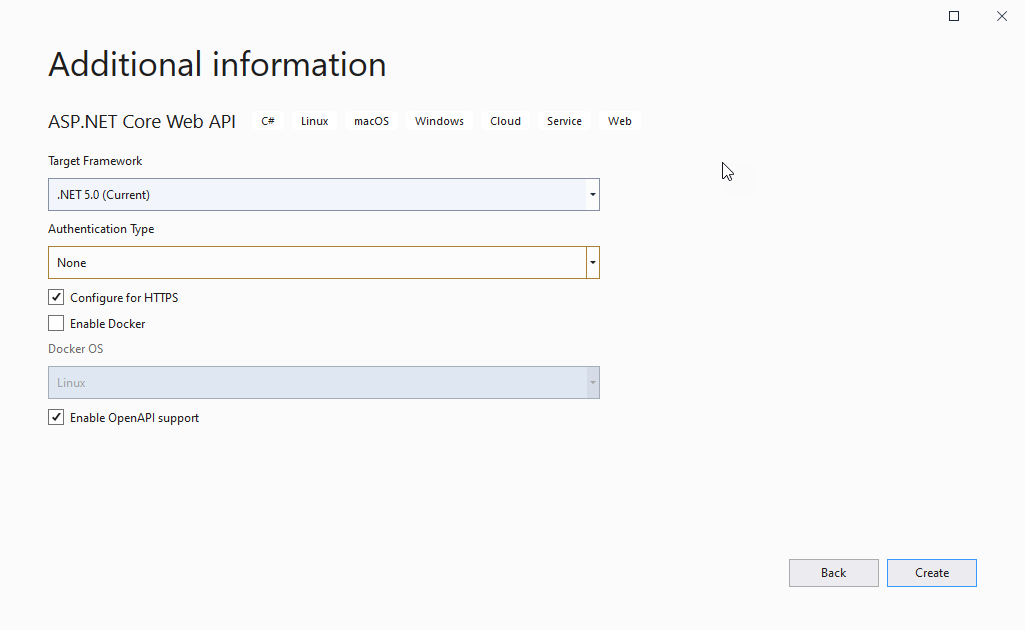Screen dimensions: 1025x630
Task: Click the Windows tag
Action: click(439, 121)
